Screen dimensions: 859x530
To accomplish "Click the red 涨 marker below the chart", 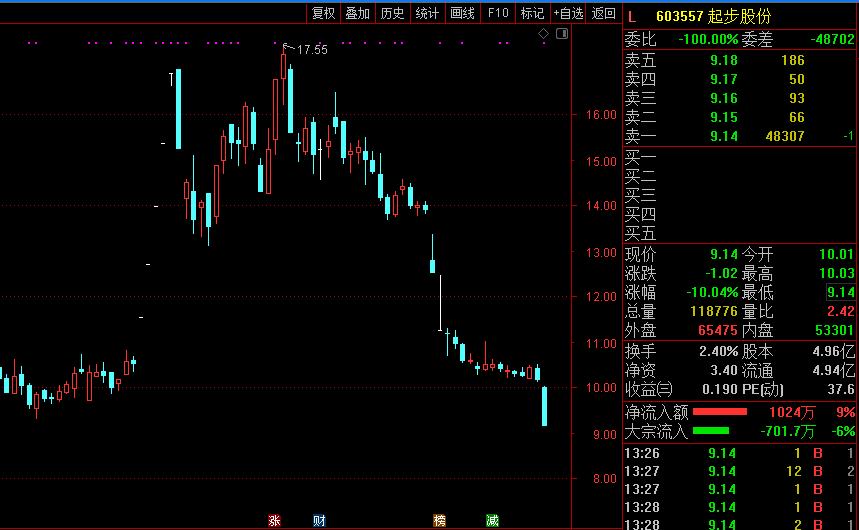I will (x=274, y=520).
